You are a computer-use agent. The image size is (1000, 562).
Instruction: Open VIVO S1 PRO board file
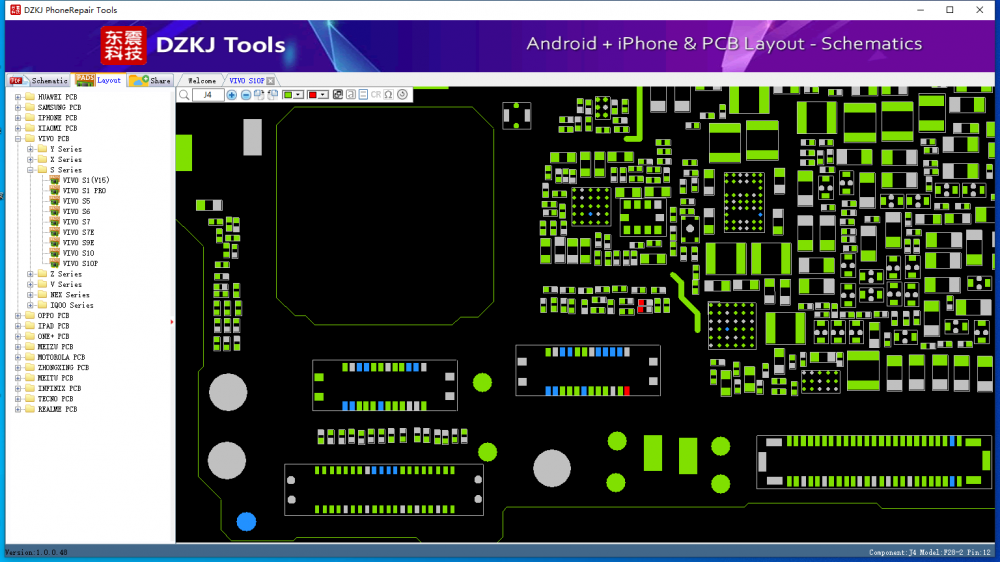[84, 191]
